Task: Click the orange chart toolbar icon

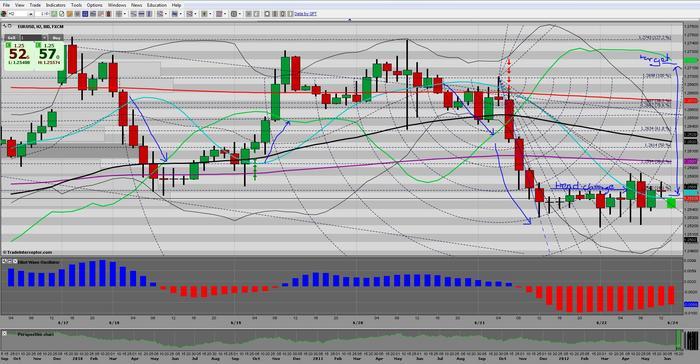Action: point(69,14)
